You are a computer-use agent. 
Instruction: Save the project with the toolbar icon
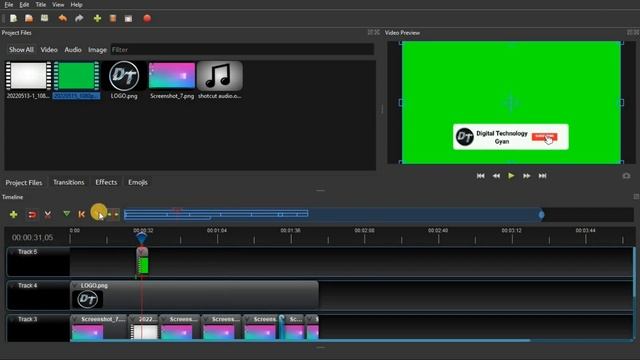click(x=44, y=18)
